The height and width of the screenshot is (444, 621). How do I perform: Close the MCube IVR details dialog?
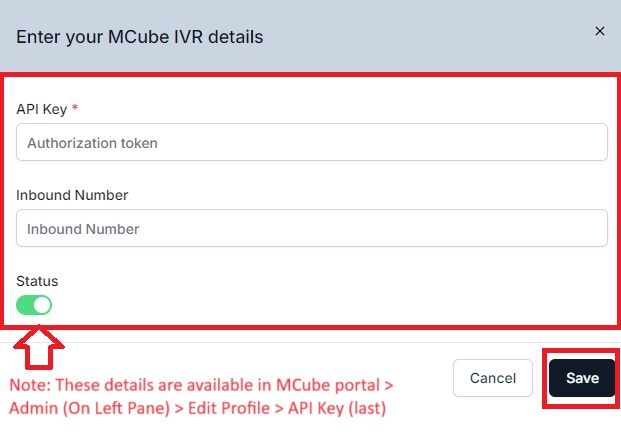point(600,31)
